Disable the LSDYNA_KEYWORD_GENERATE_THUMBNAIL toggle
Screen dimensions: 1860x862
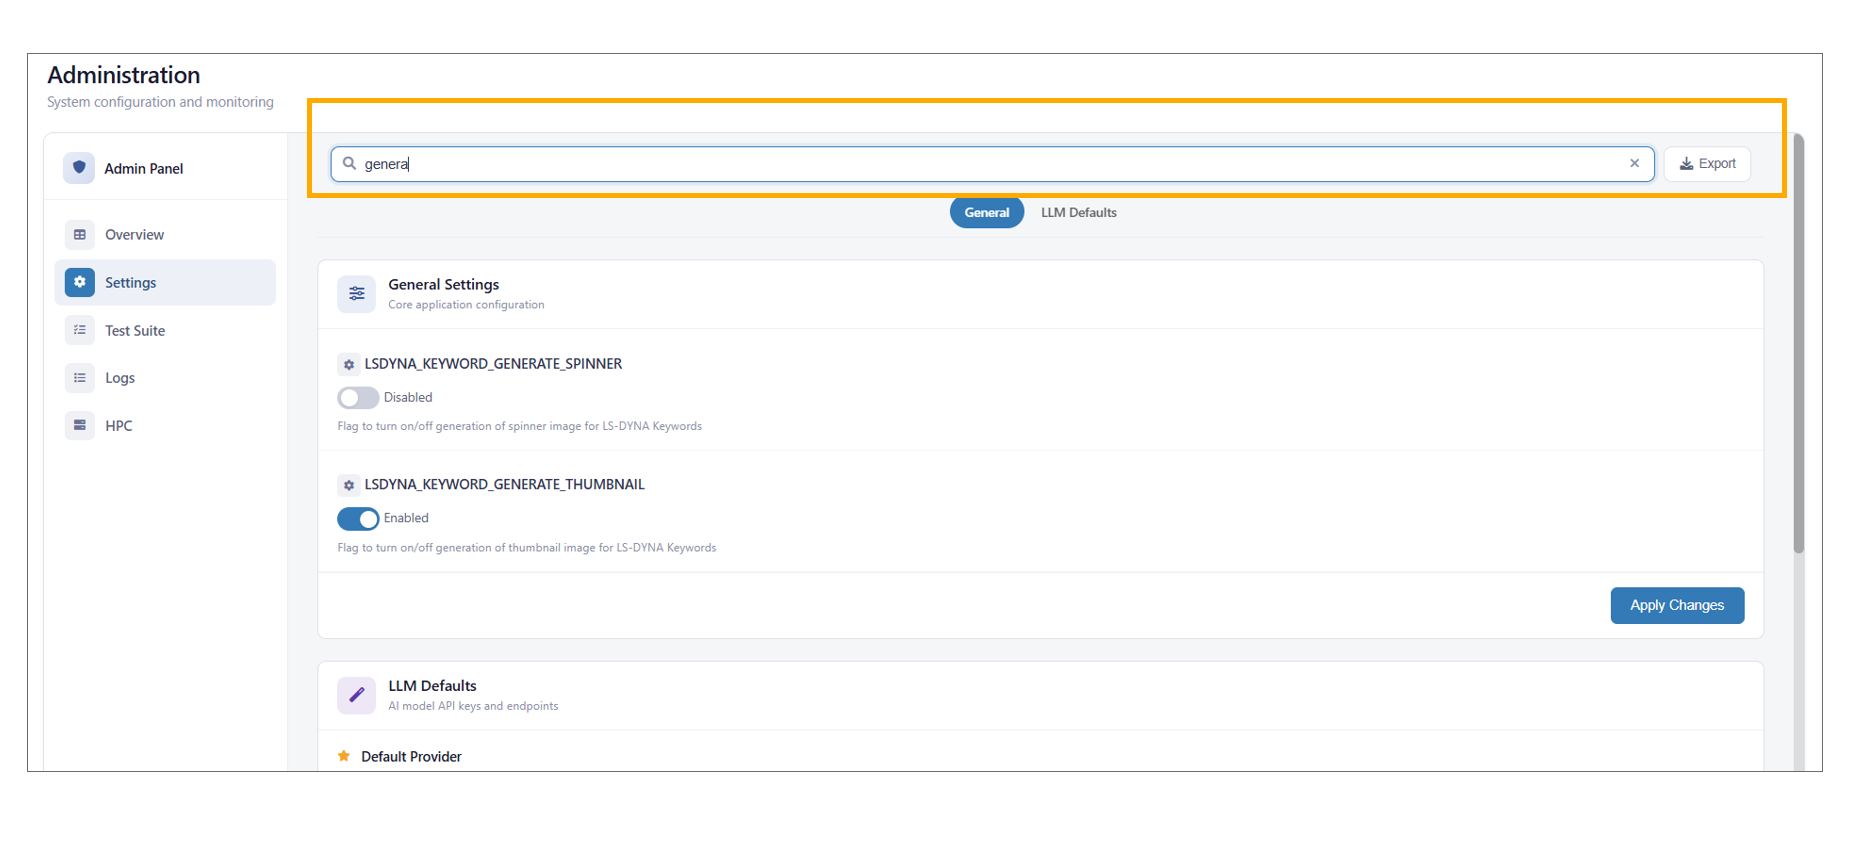click(358, 519)
